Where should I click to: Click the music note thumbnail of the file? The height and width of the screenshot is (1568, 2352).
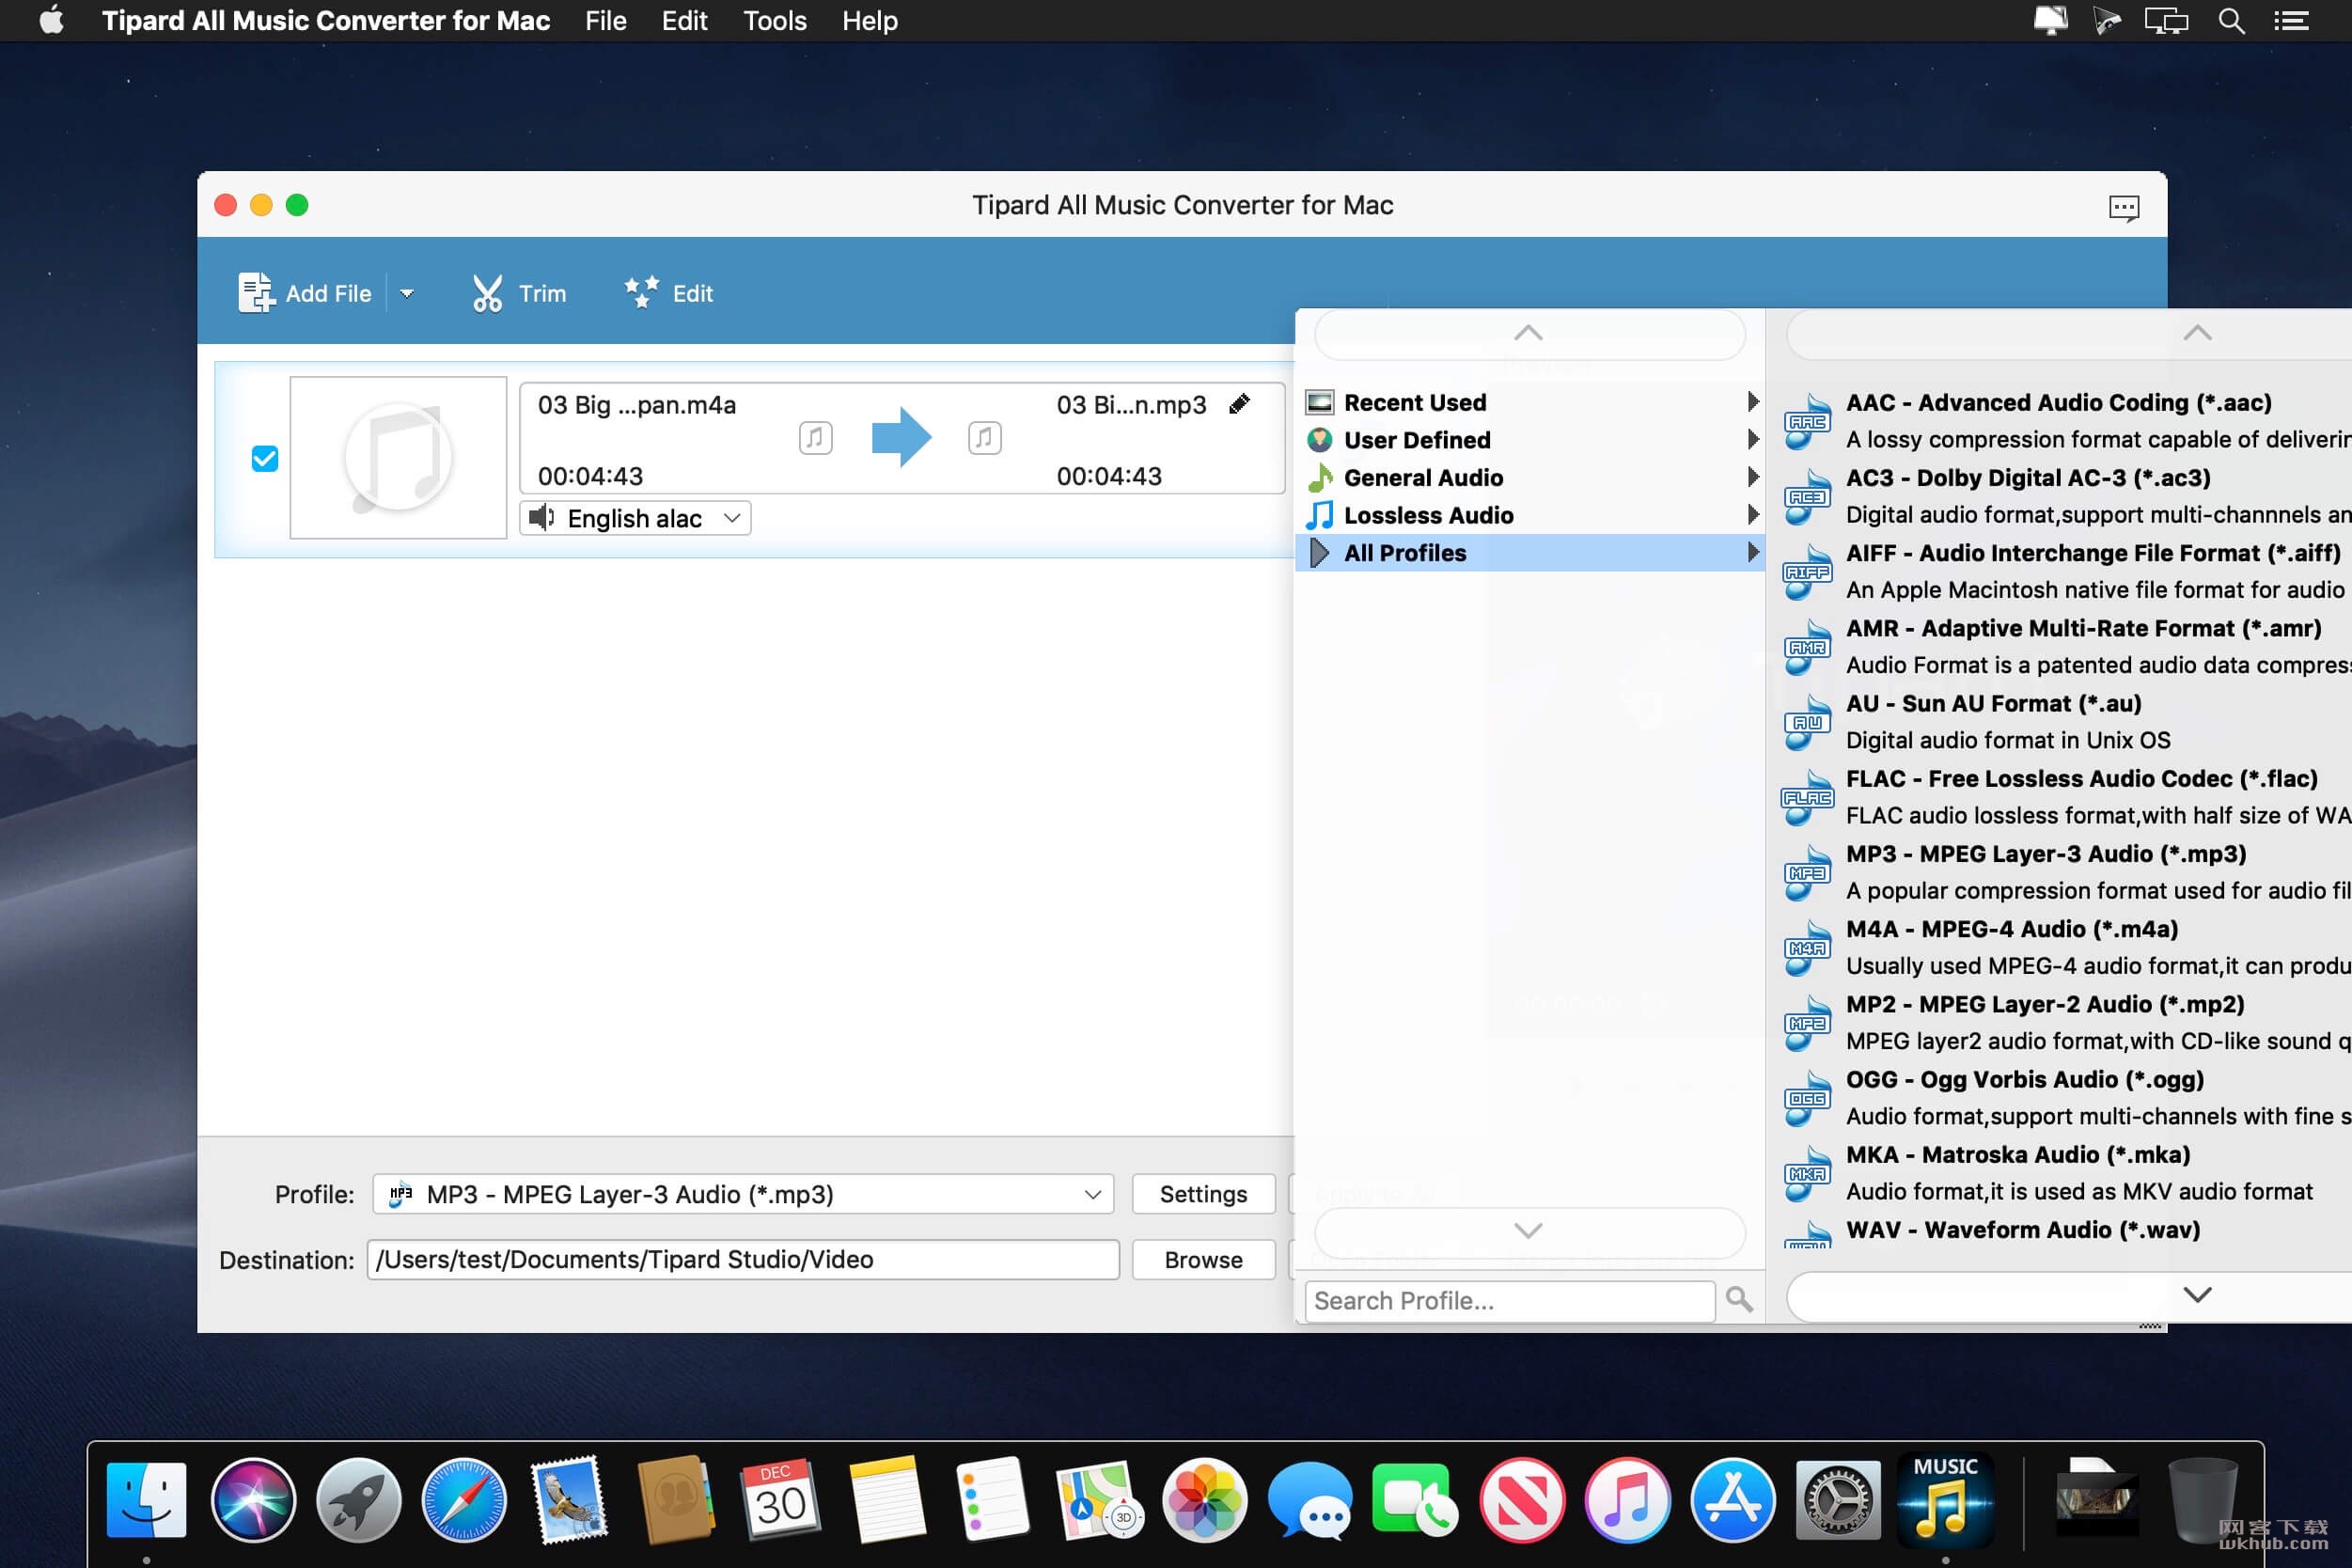(398, 458)
